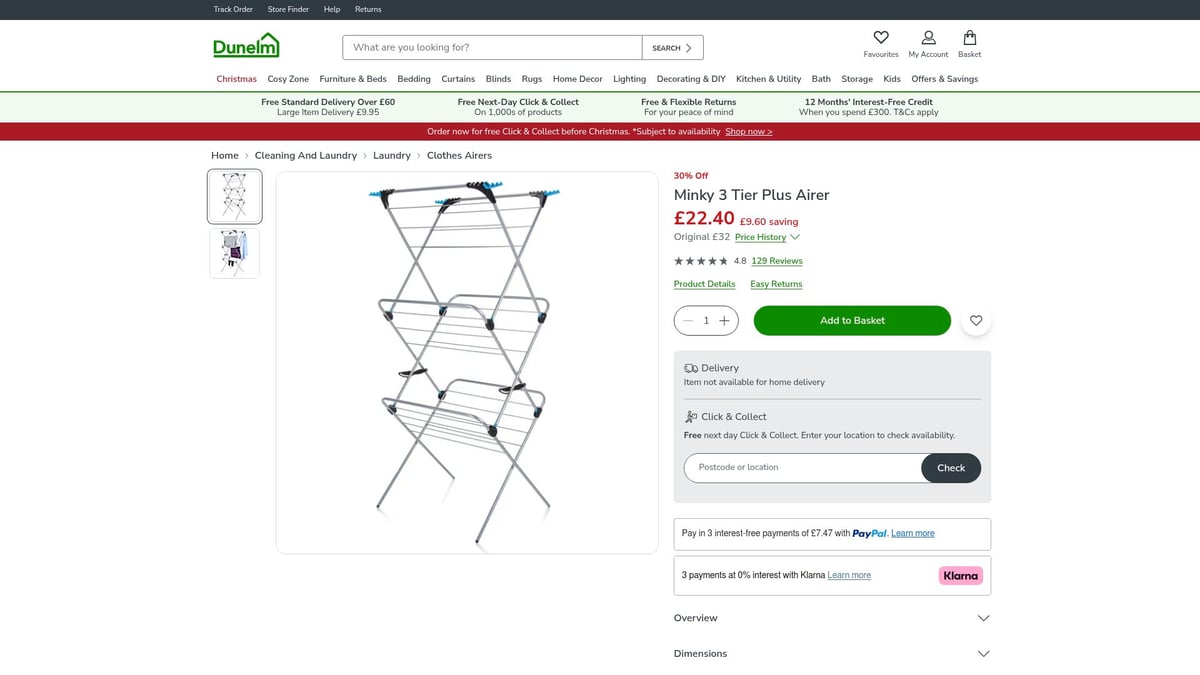This screenshot has width=1200, height=675.
Task: Navigate to Clothes Airers breadcrumb
Action: pyautogui.click(x=459, y=155)
